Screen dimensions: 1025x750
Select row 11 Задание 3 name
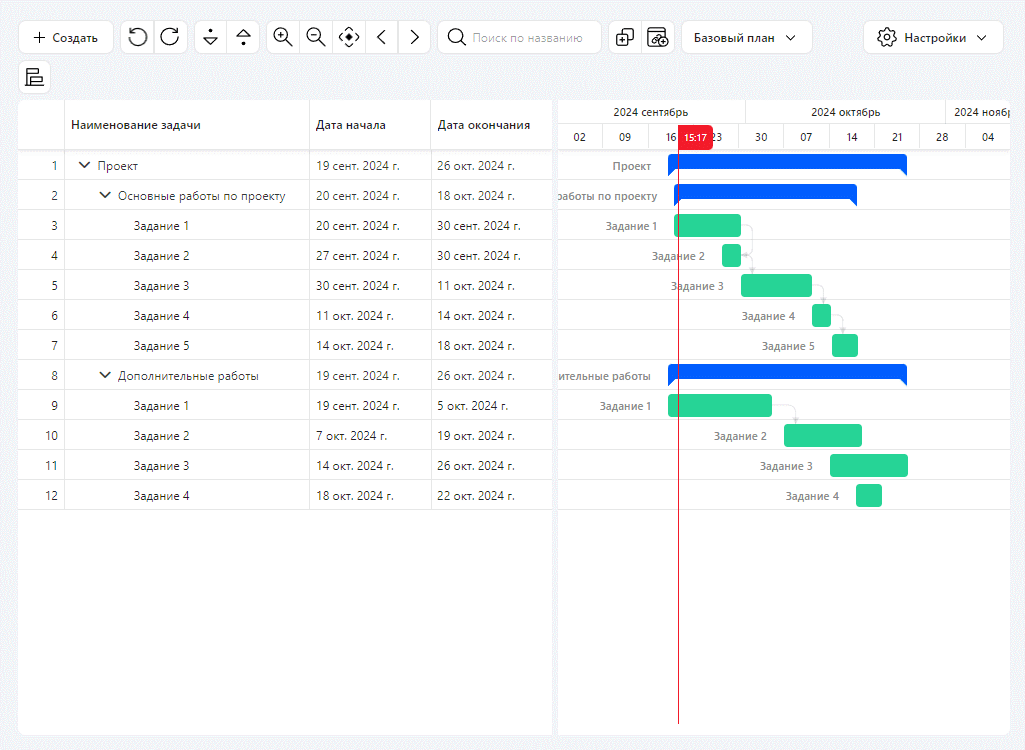pos(161,466)
